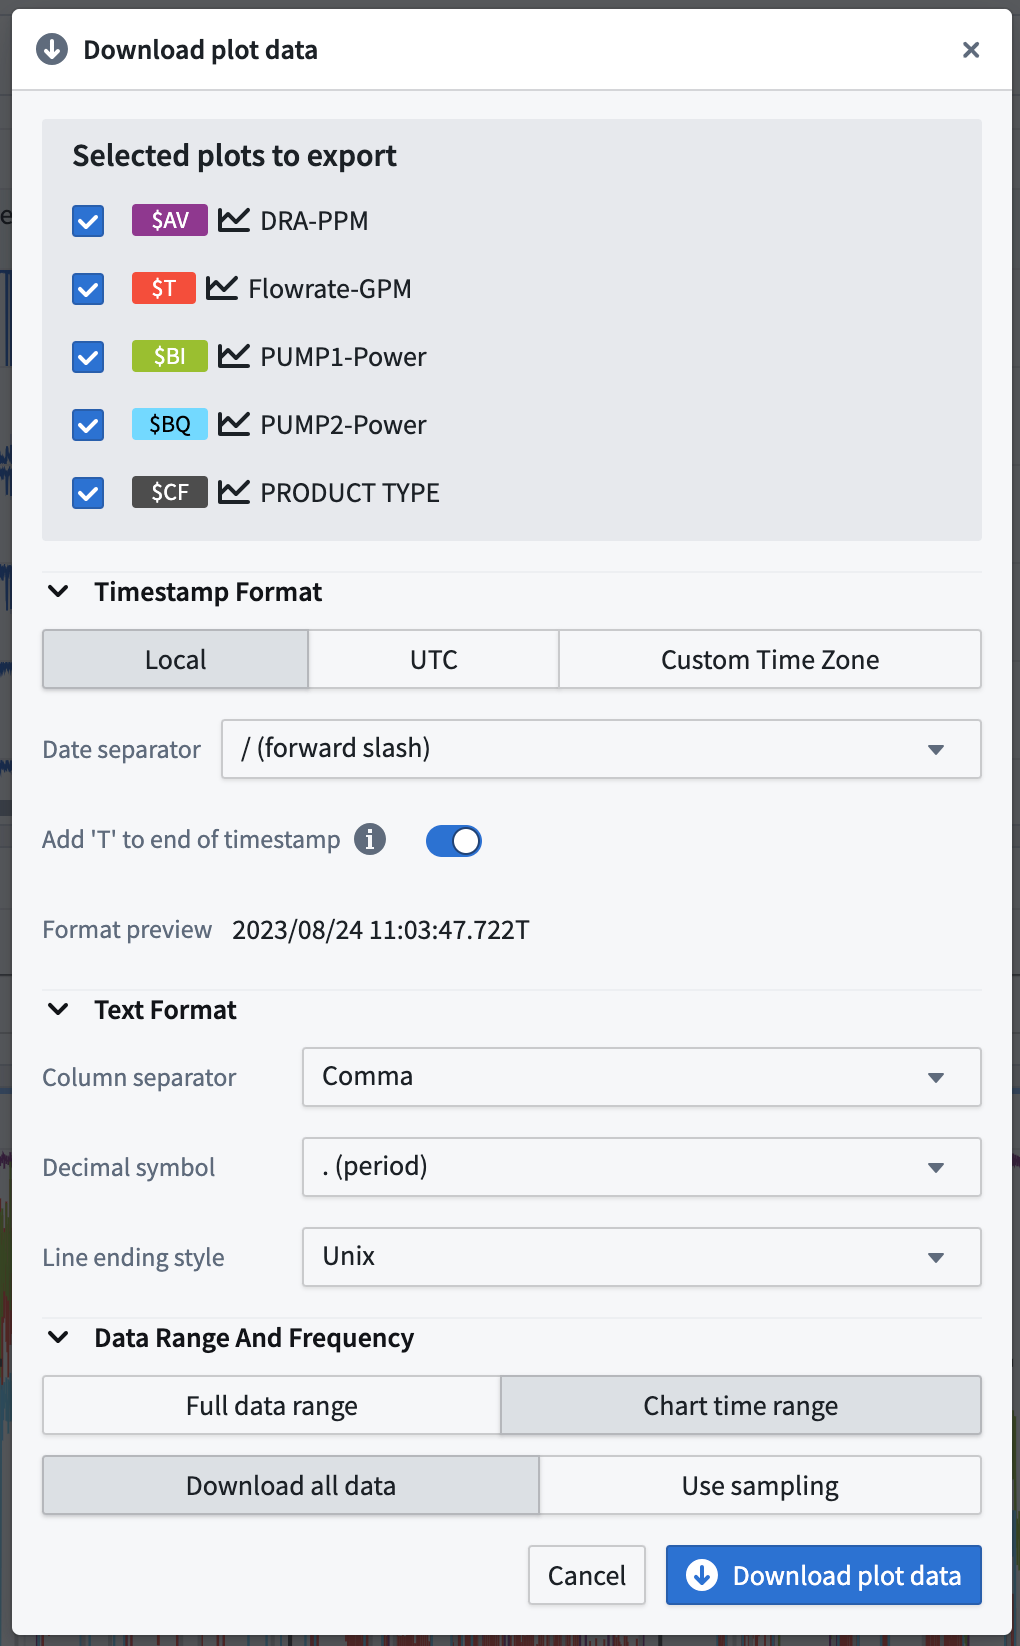
Task: Collapse the Timestamp Format section
Action: coord(59,592)
